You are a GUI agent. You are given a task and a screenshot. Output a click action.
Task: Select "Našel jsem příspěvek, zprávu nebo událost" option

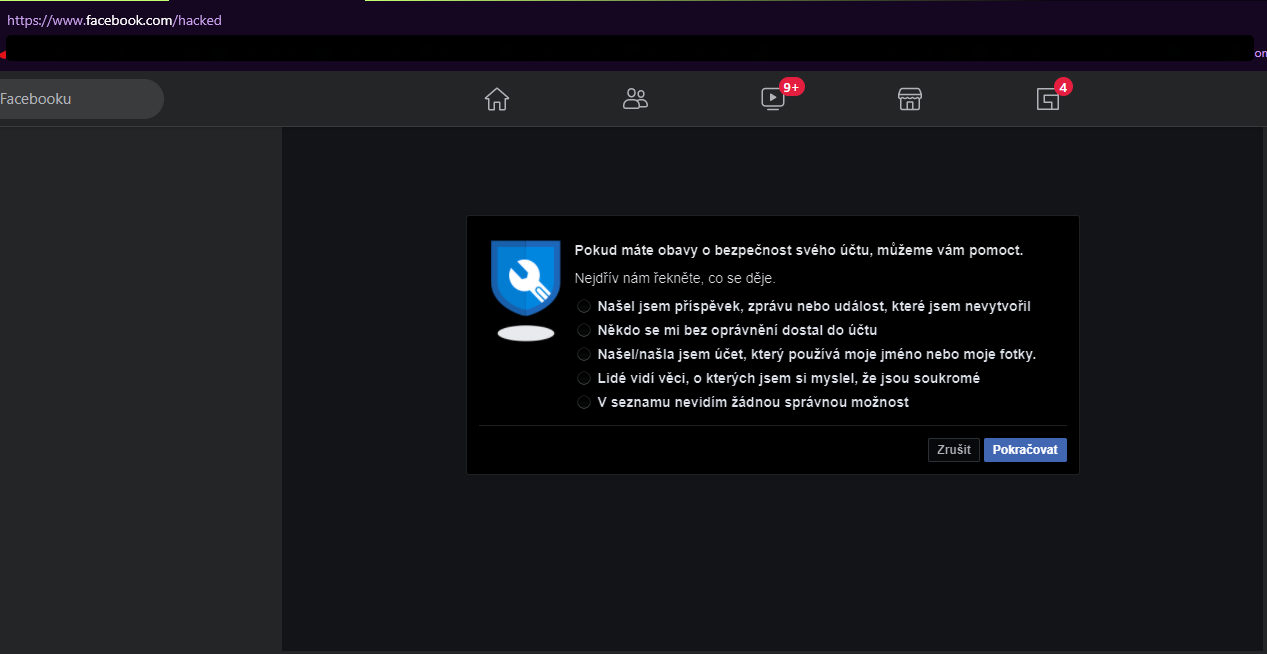click(584, 306)
